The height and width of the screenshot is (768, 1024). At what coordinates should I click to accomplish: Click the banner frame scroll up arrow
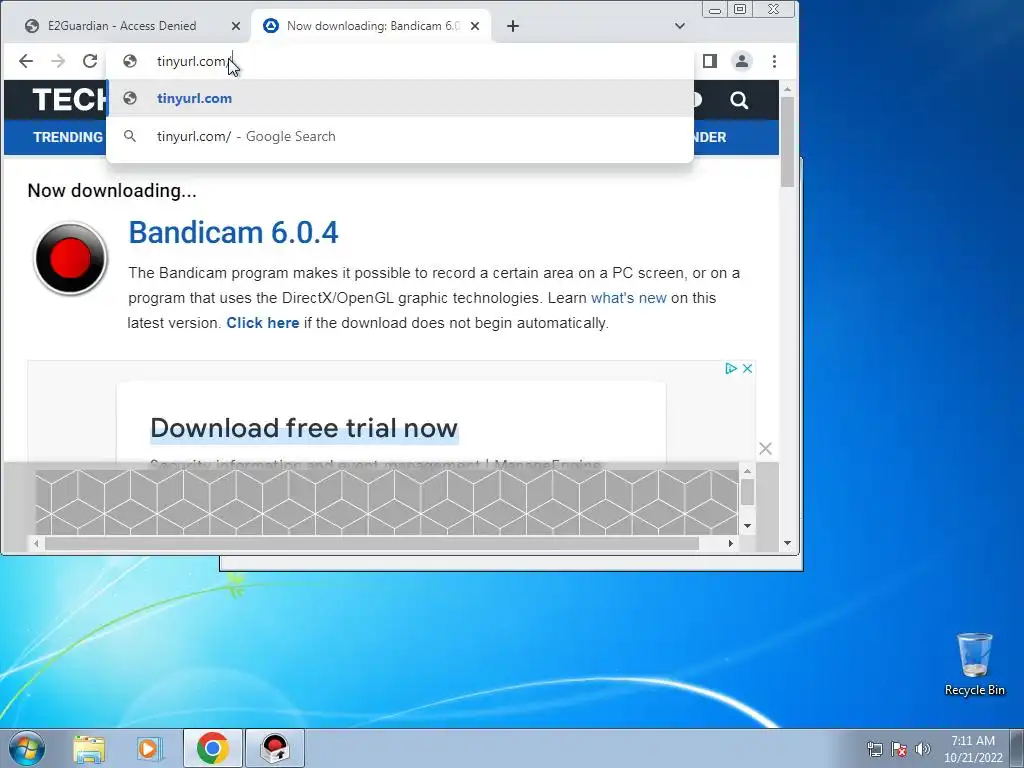[x=747, y=471]
